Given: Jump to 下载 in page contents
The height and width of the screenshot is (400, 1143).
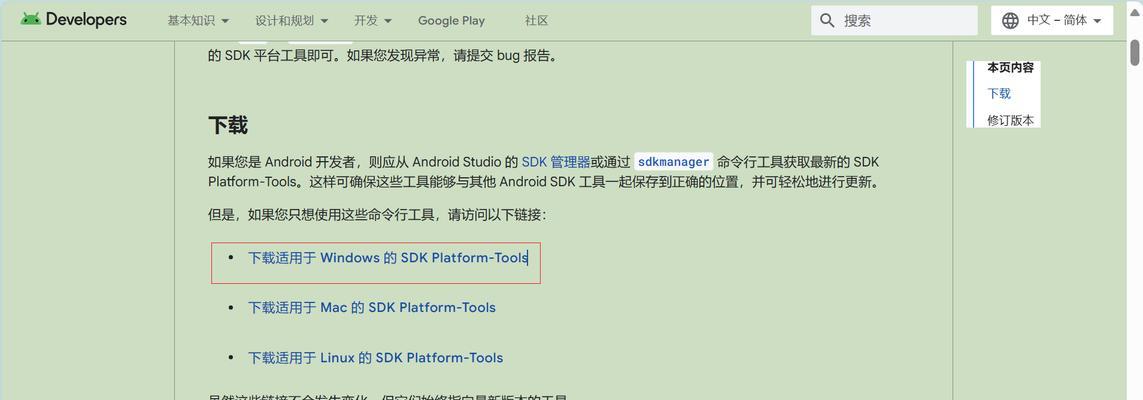Looking at the screenshot, I should coord(999,93).
